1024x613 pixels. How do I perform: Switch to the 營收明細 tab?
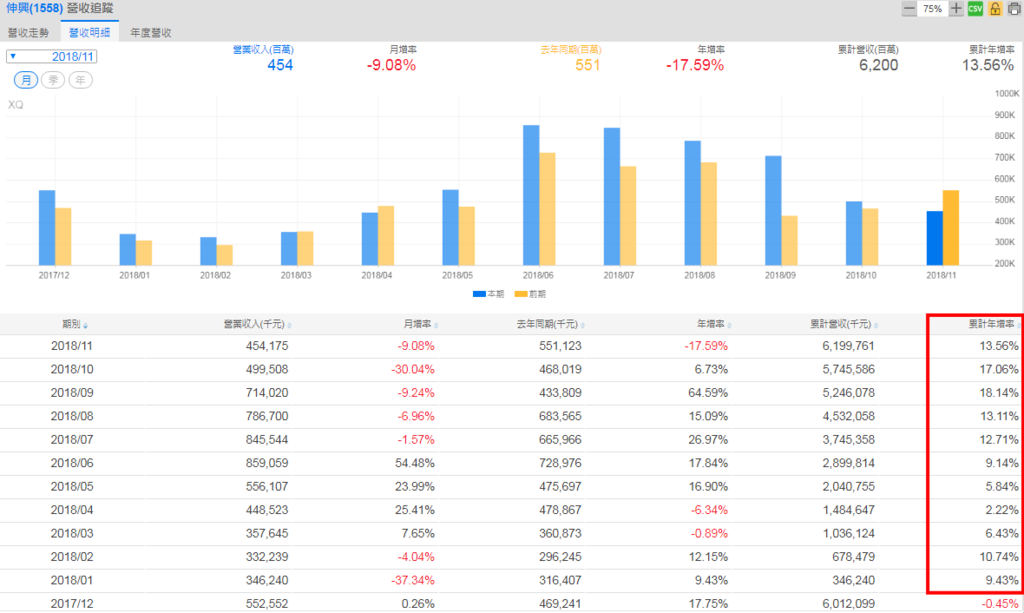(89, 33)
